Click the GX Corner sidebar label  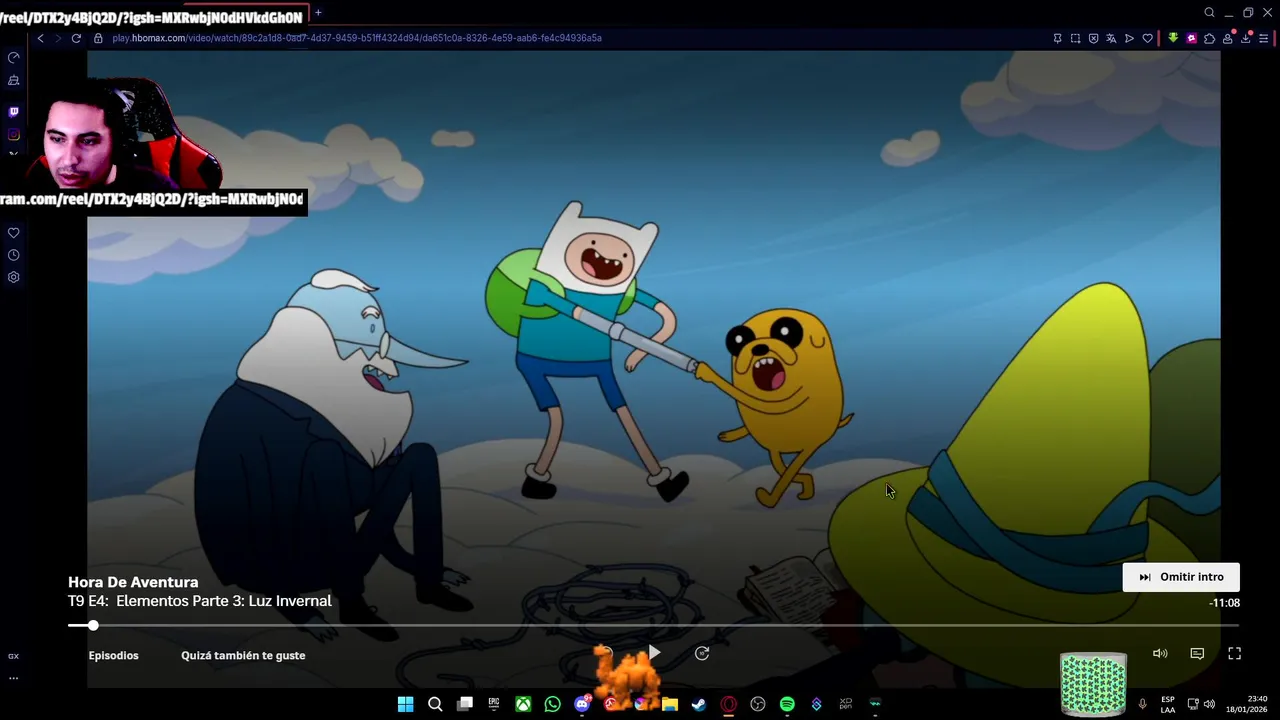point(13,656)
